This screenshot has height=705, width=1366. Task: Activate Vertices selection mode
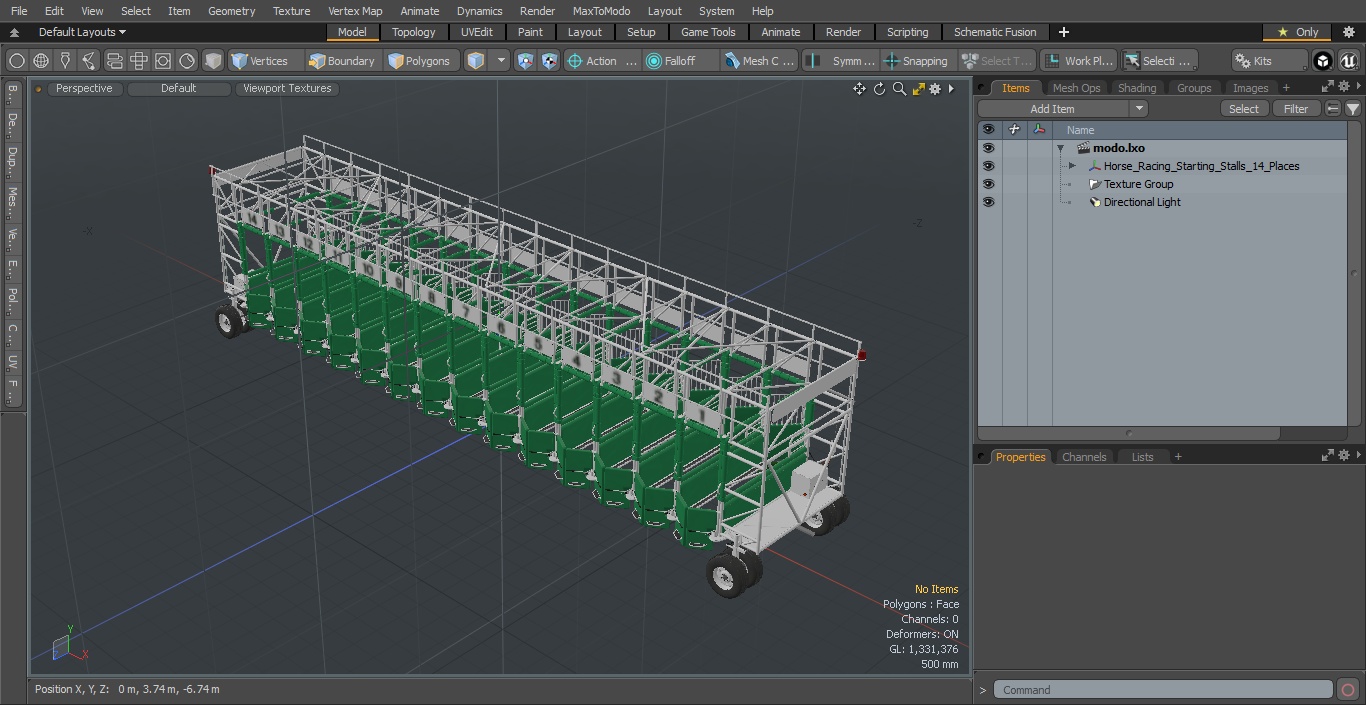pyautogui.click(x=259, y=61)
